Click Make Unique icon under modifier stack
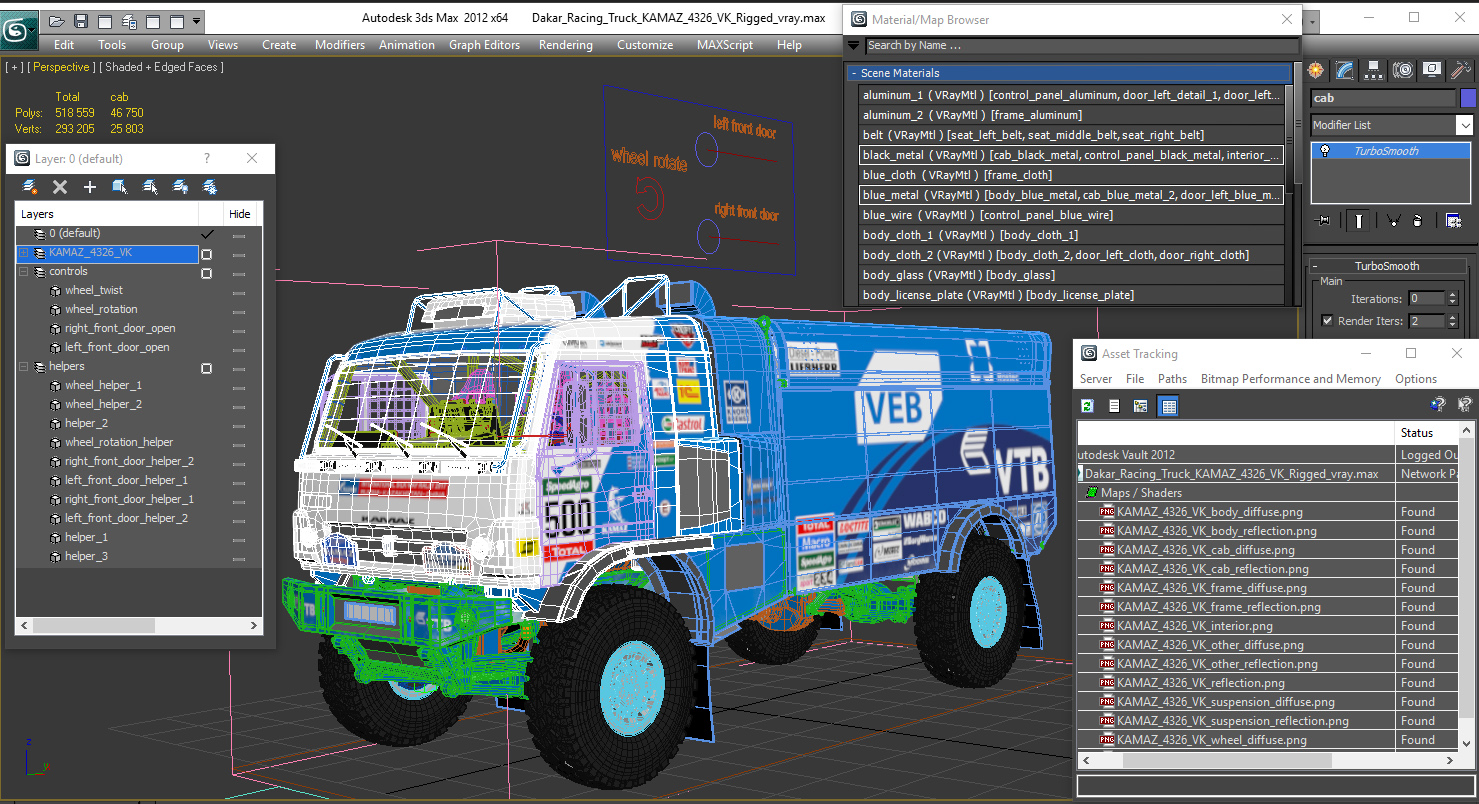The height and width of the screenshot is (804, 1479). (1393, 221)
